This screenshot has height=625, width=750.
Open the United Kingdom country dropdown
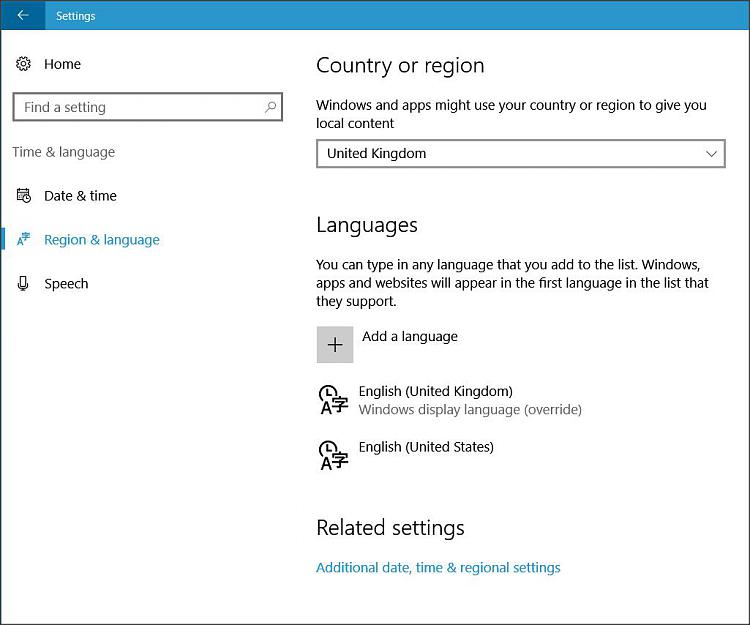521,154
